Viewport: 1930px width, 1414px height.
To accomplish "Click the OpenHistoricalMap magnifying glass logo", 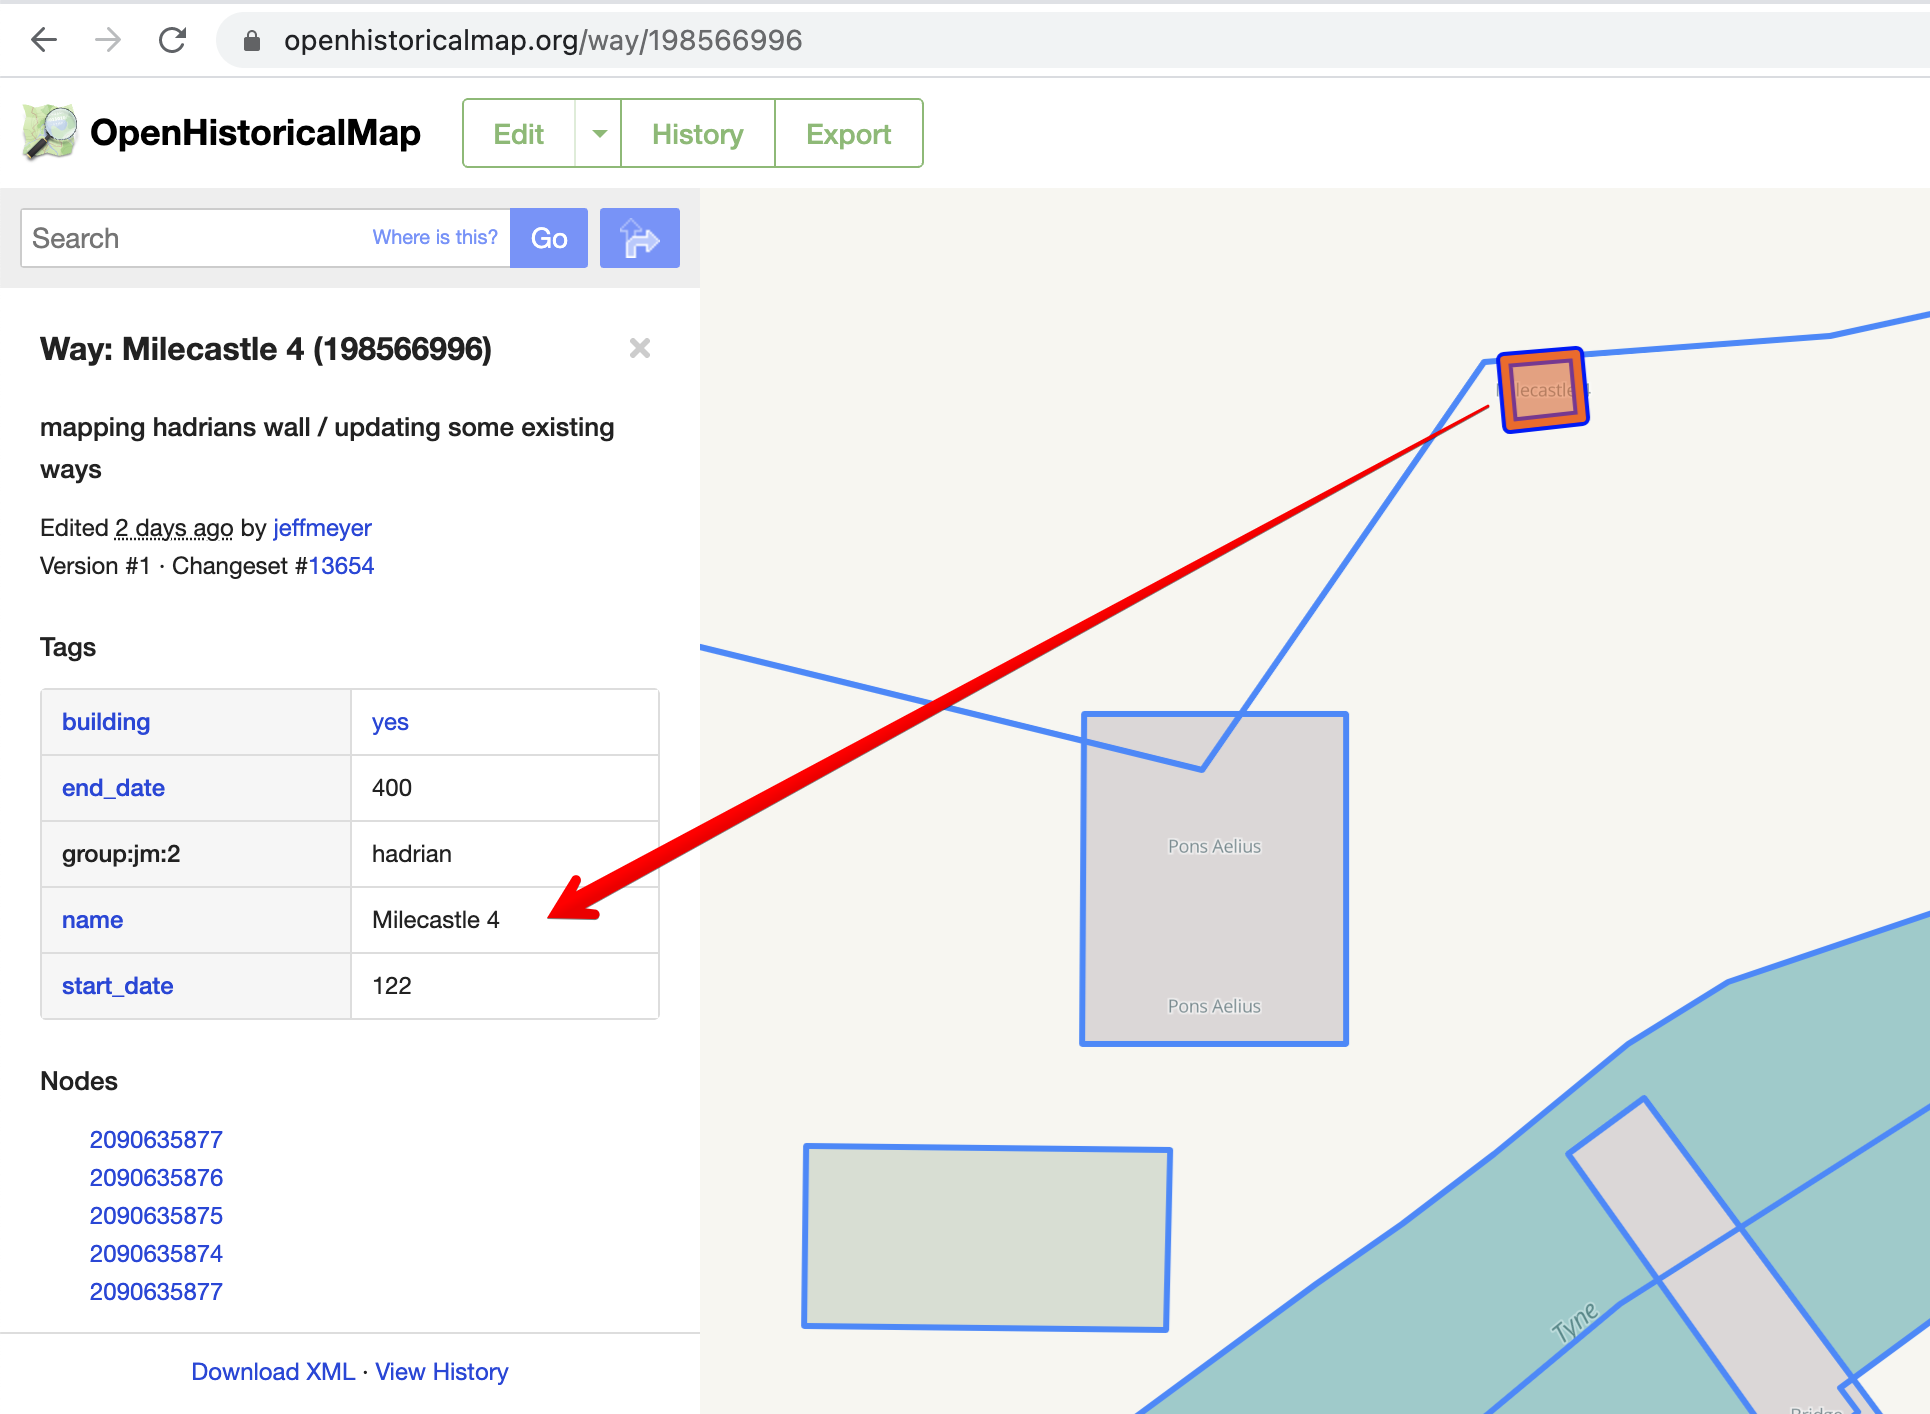I will click(48, 132).
